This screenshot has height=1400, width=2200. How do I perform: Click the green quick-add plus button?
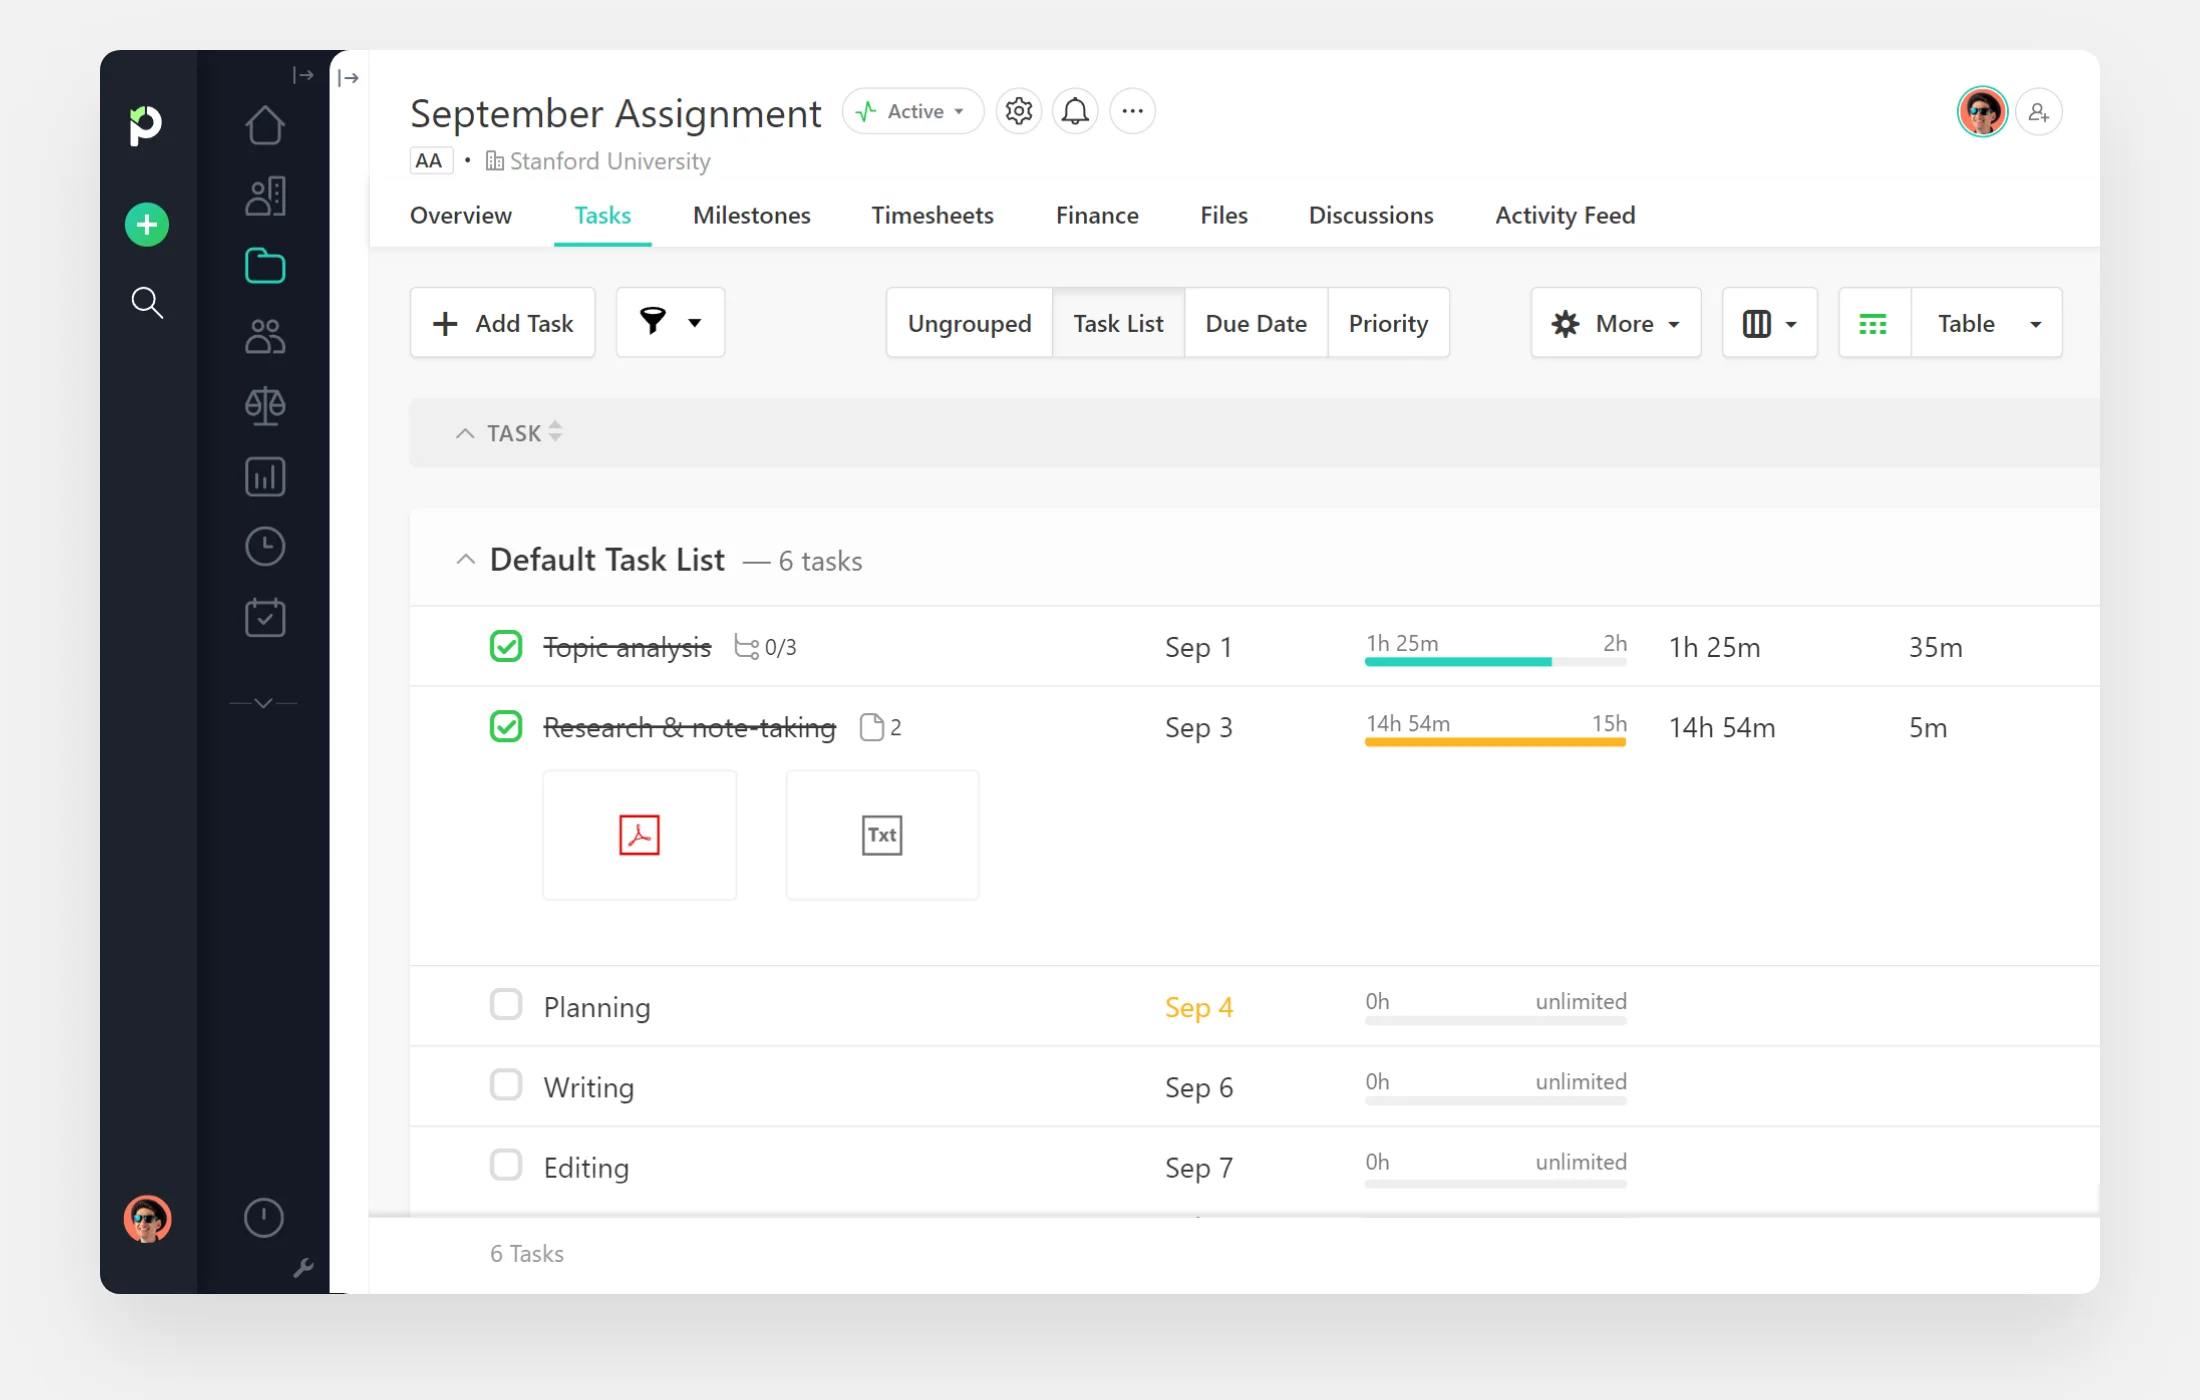(147, 225)
